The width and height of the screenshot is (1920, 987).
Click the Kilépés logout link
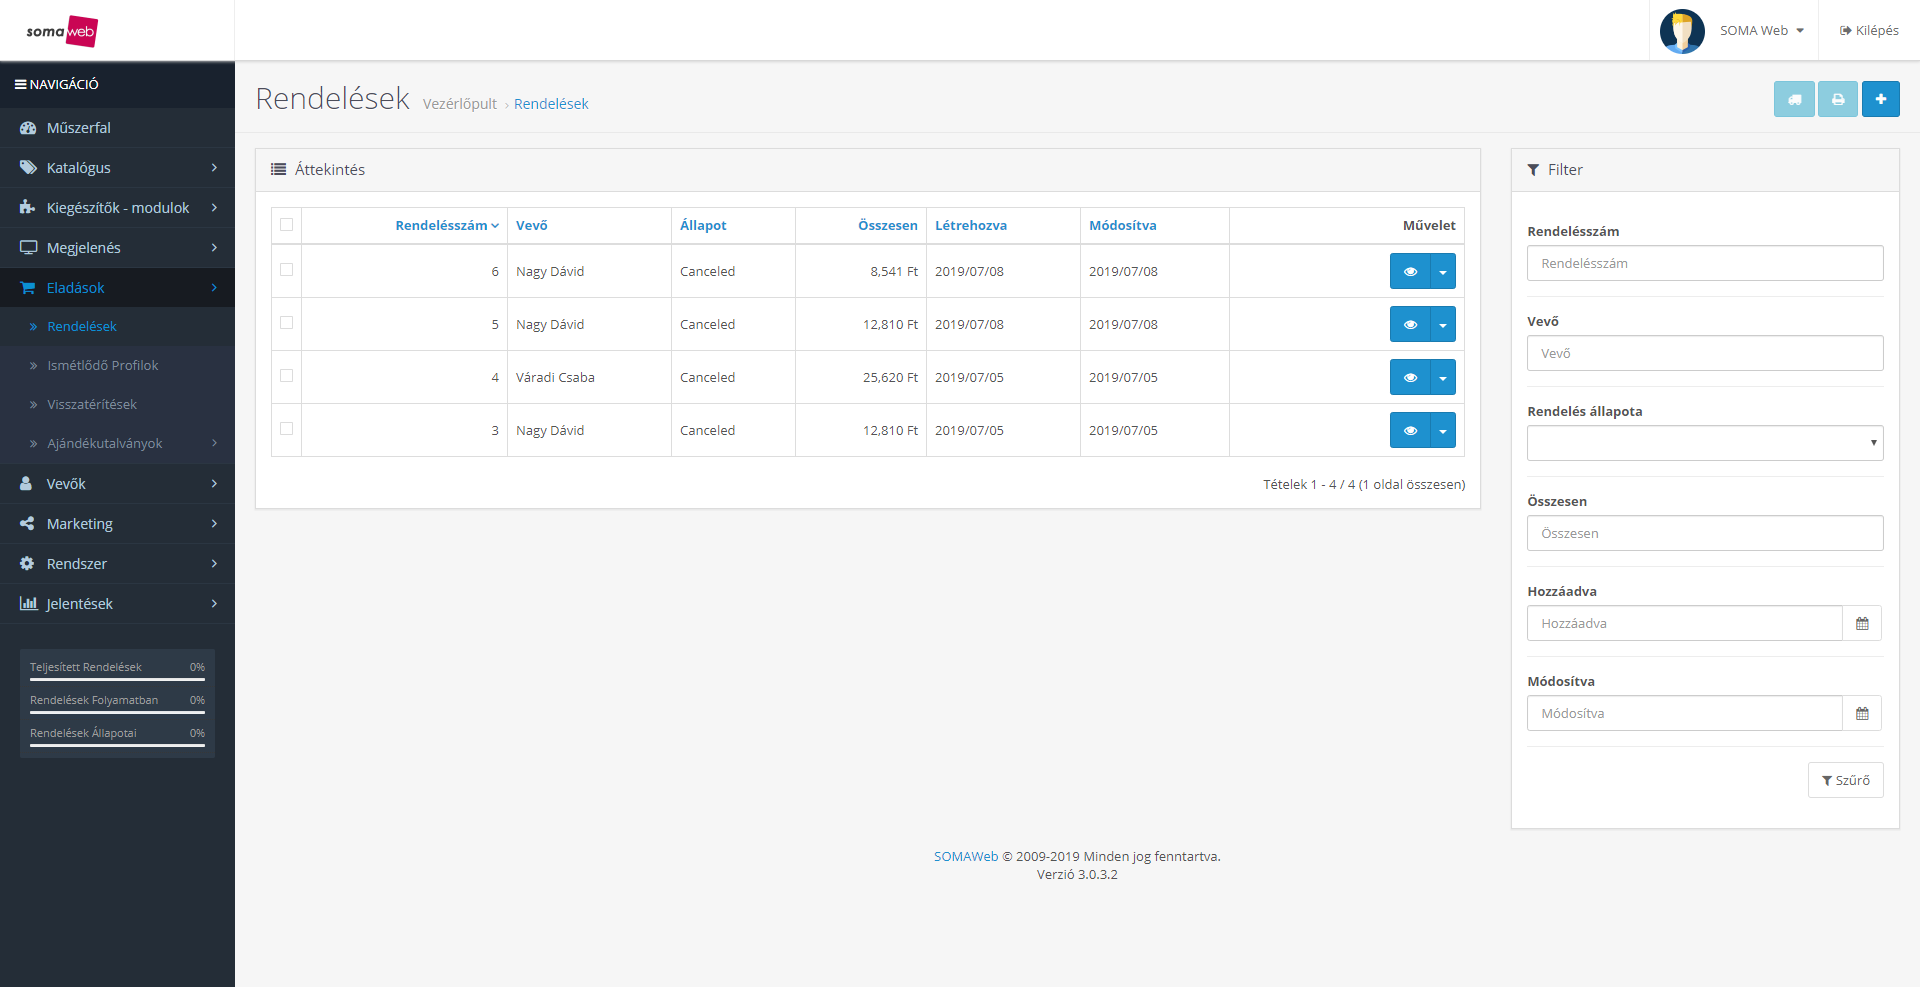tap(1869, 31)
